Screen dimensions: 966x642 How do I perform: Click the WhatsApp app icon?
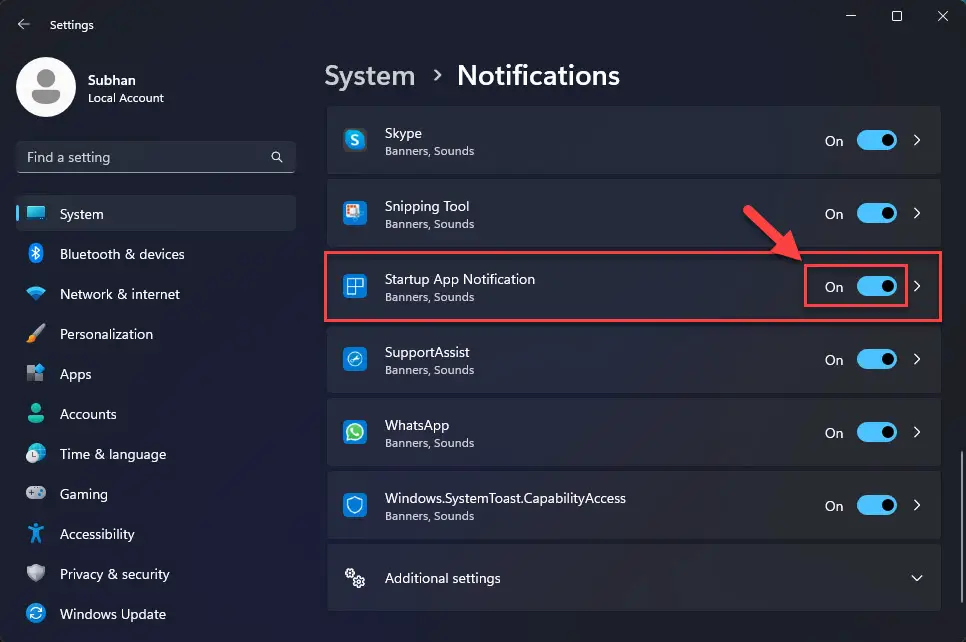click(x=355, y=433)
